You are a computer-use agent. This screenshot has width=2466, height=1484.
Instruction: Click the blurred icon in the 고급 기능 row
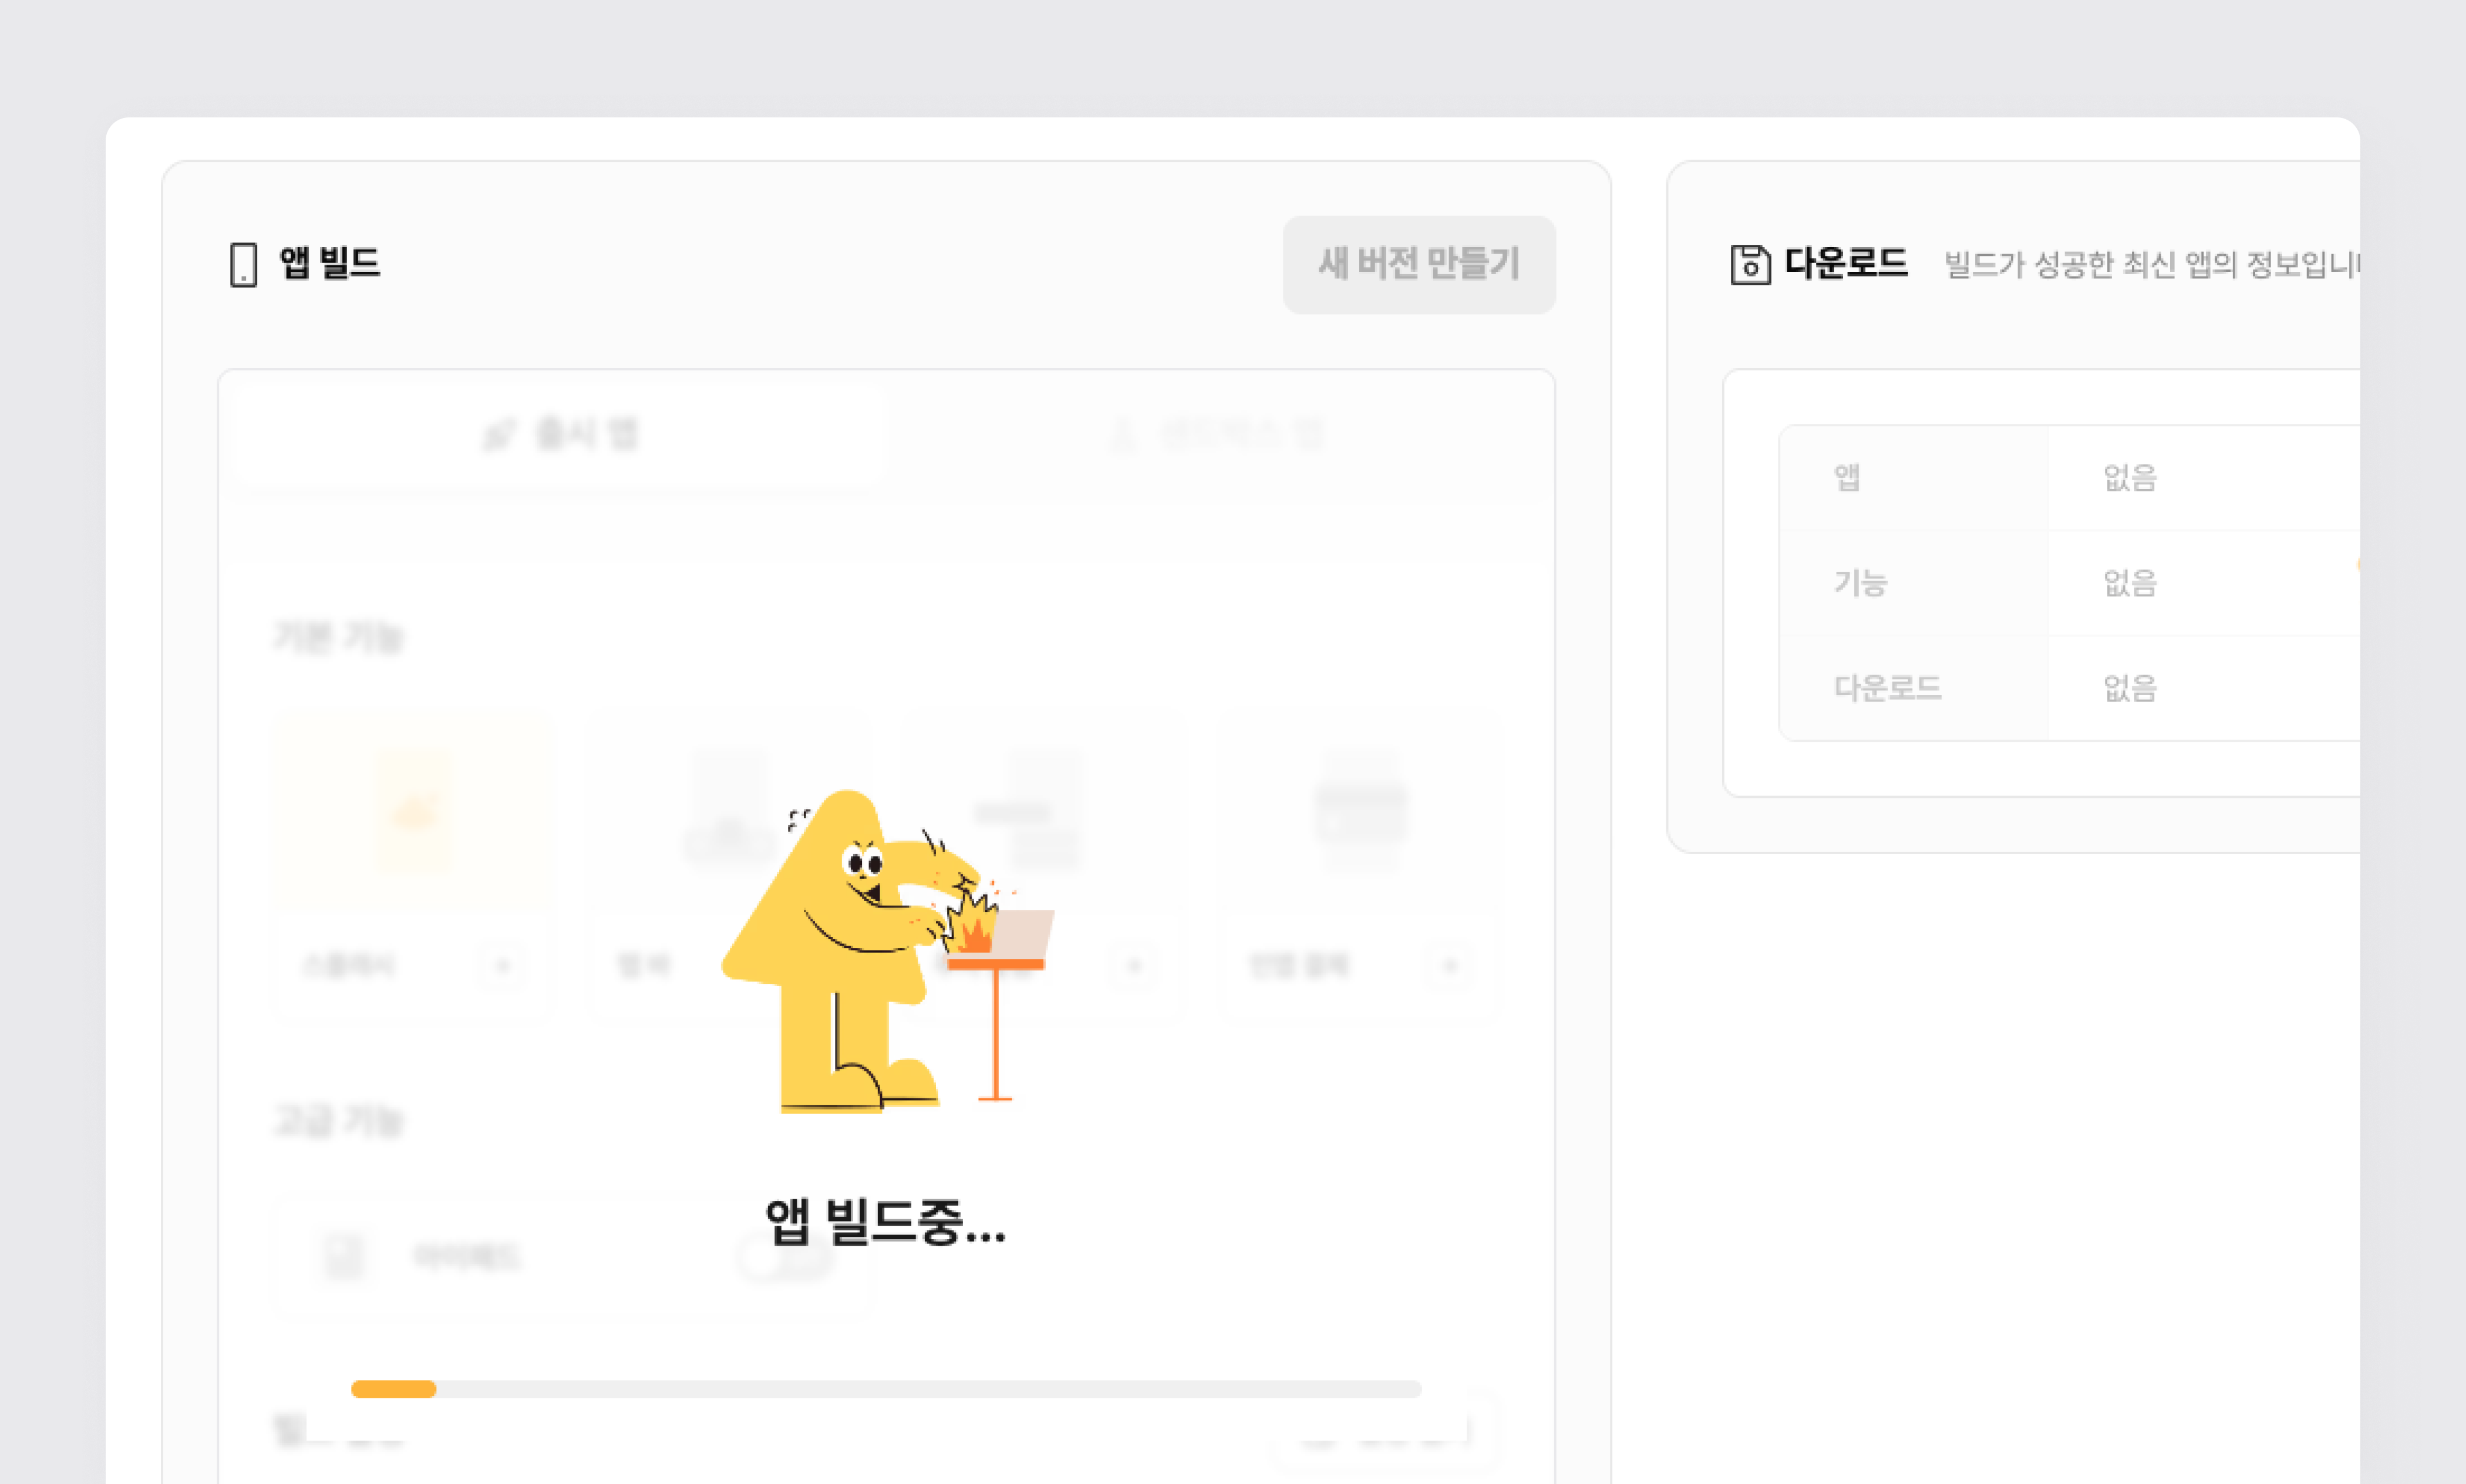[344, 1256]
